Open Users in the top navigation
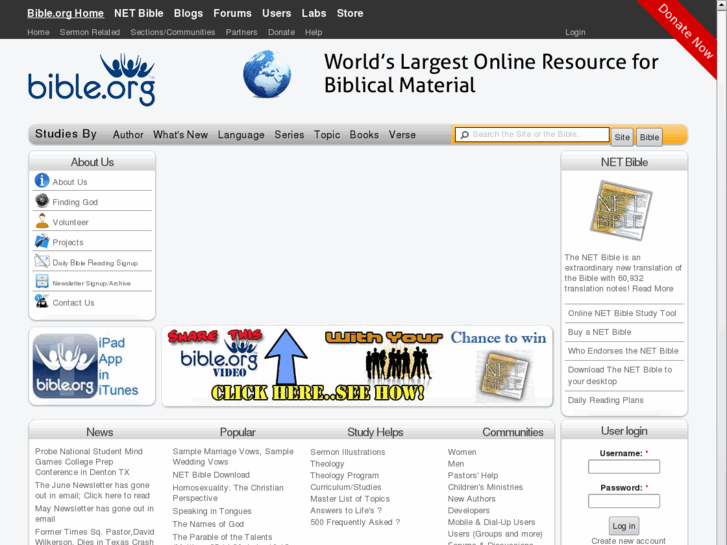This screenshot has height=545, width=727. point(276,13)
